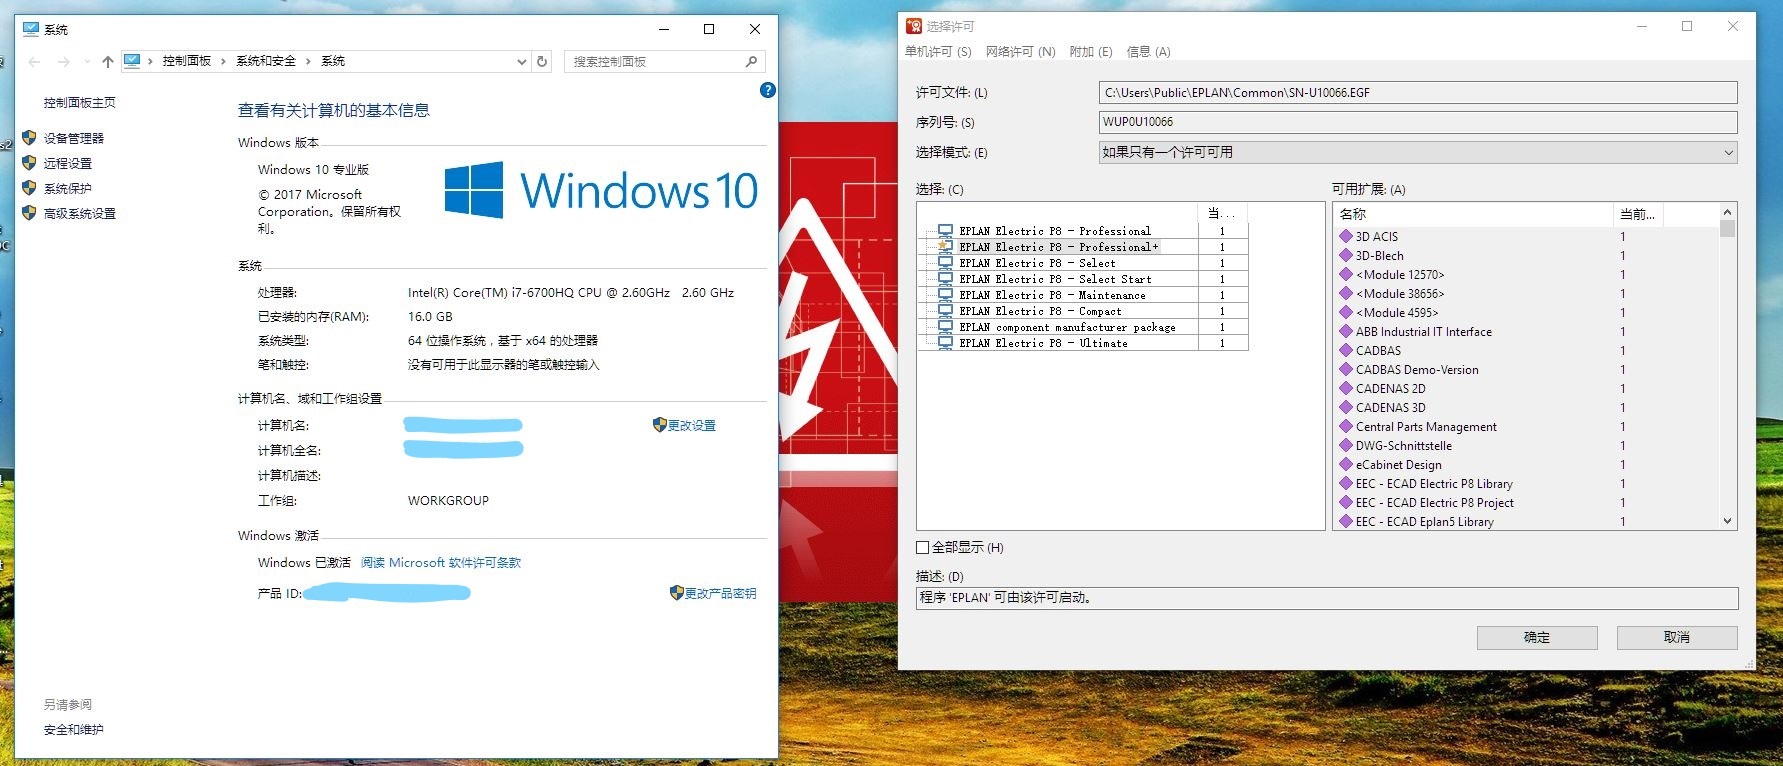The image size is (1783, 766).
Task: Click the 许可文件 path input field
Action: 1416,93
